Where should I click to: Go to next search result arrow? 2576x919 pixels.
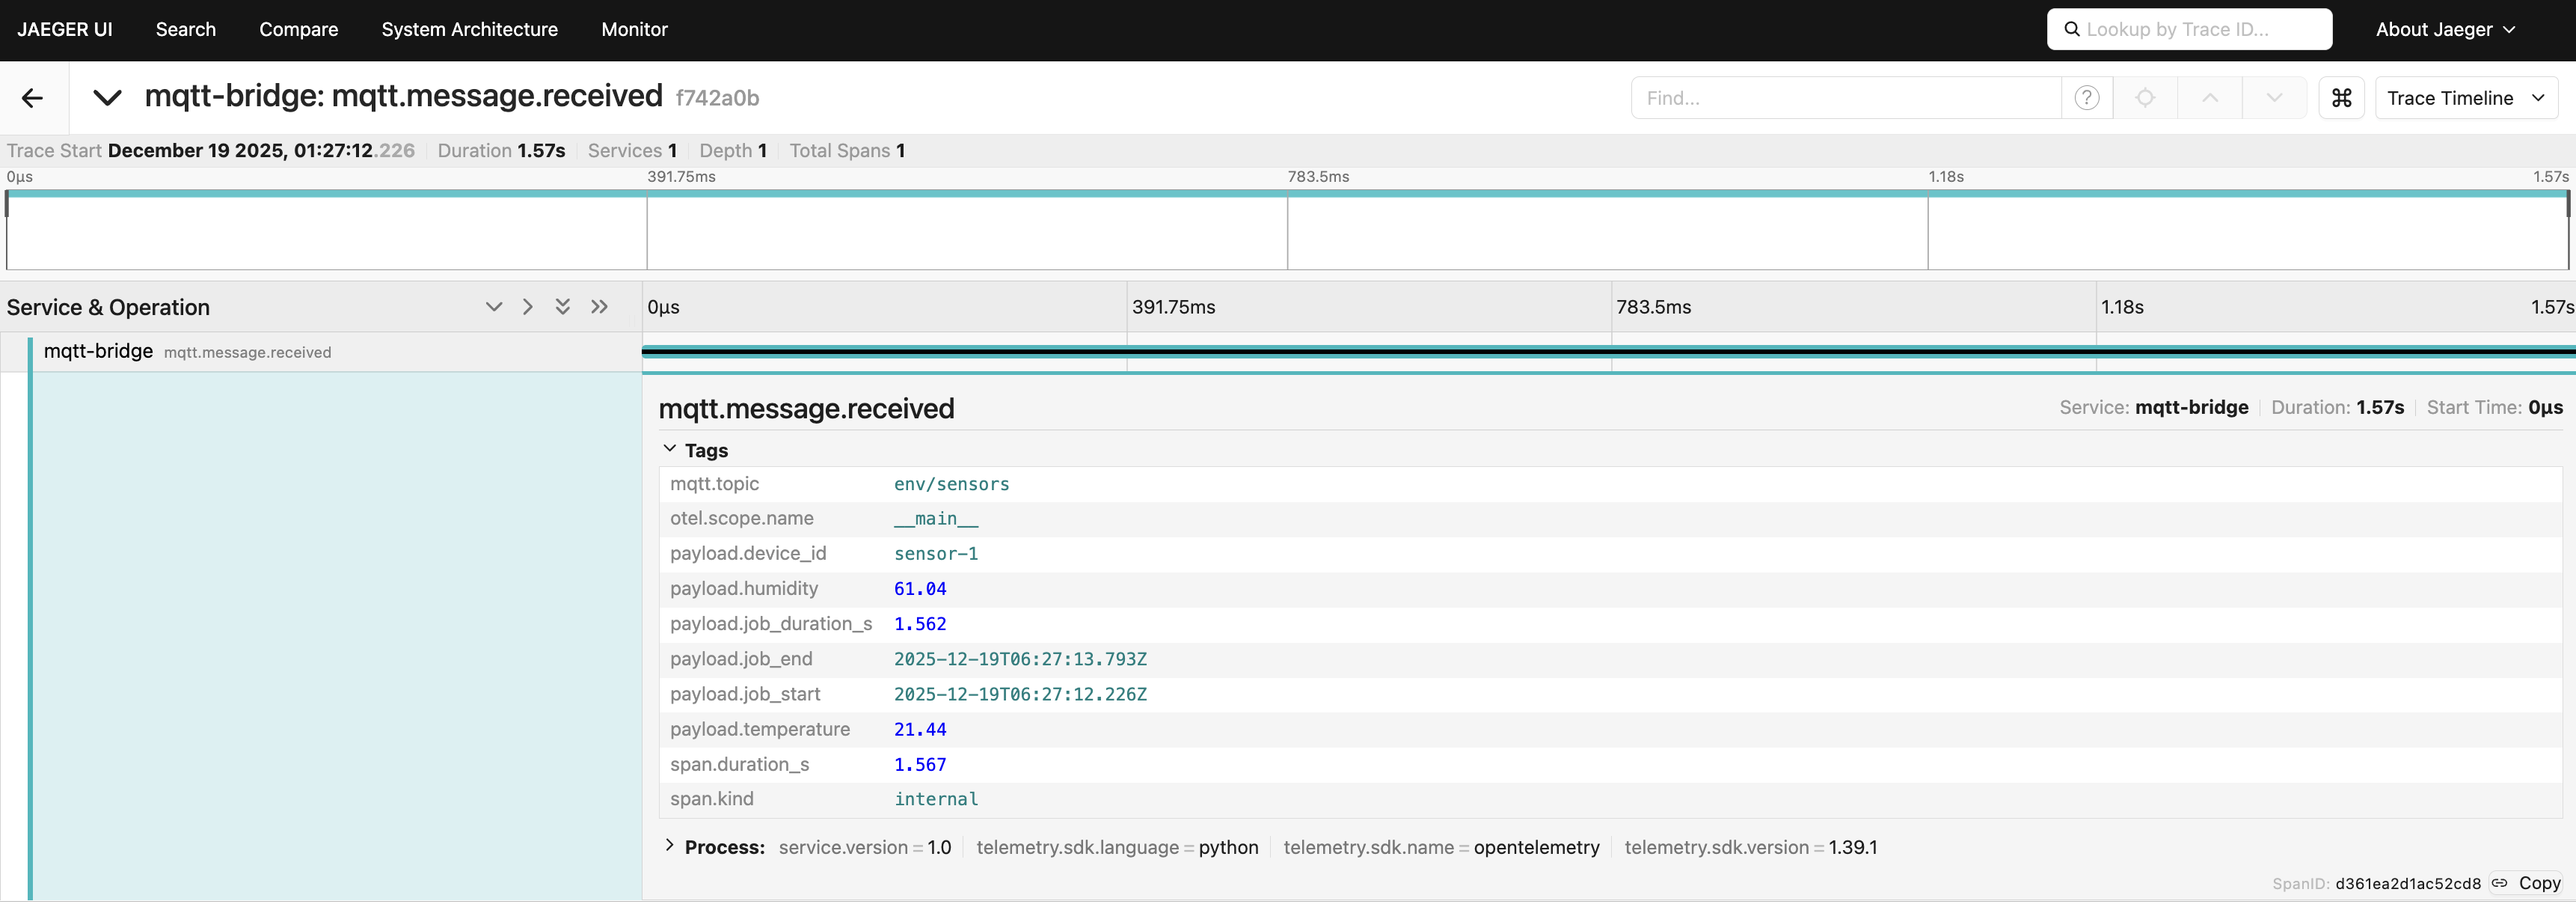pos(2274,98)
